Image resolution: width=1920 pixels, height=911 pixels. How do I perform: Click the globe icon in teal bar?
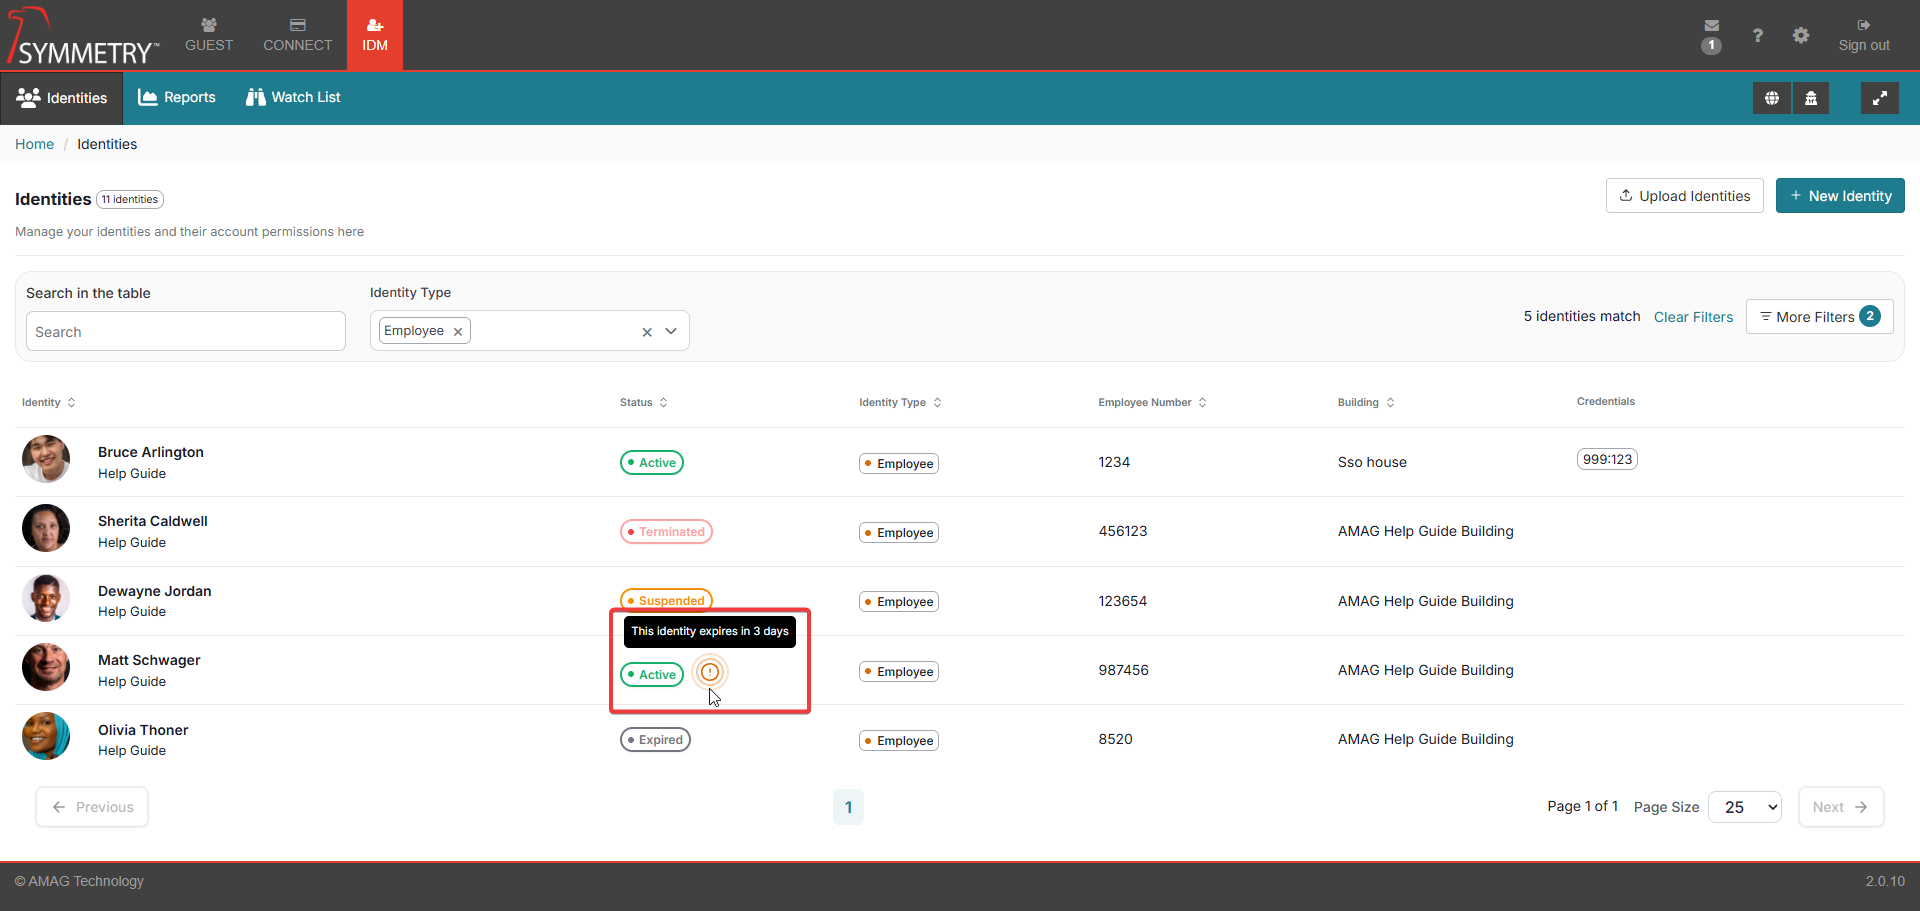[x=1771, y=98]
